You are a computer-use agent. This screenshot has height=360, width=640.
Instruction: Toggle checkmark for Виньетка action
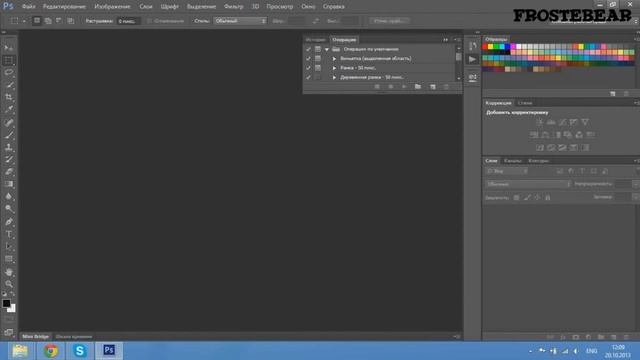tap(308, 58)
